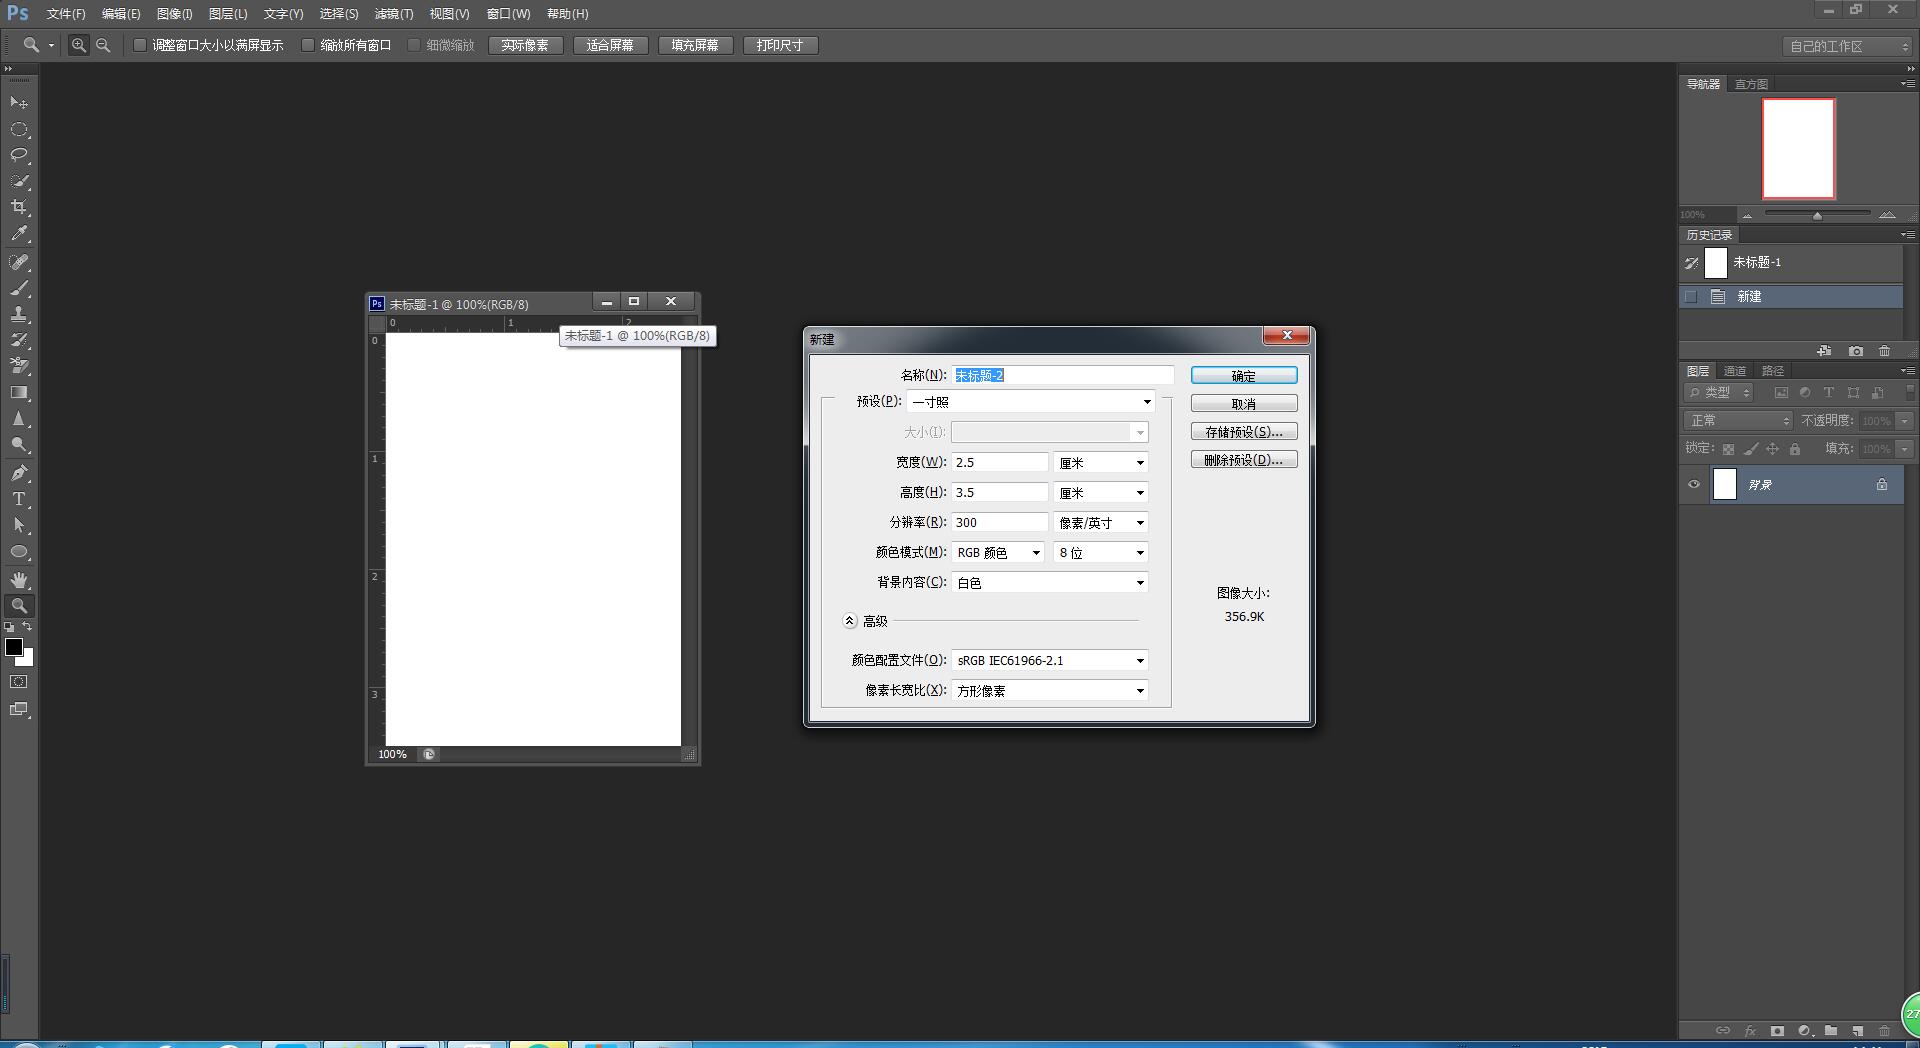This screenshot has width=1920, height=1048.
Task: Uncheck 调整窗口大小以满屏显示 option
Action: tap(140, 45)
